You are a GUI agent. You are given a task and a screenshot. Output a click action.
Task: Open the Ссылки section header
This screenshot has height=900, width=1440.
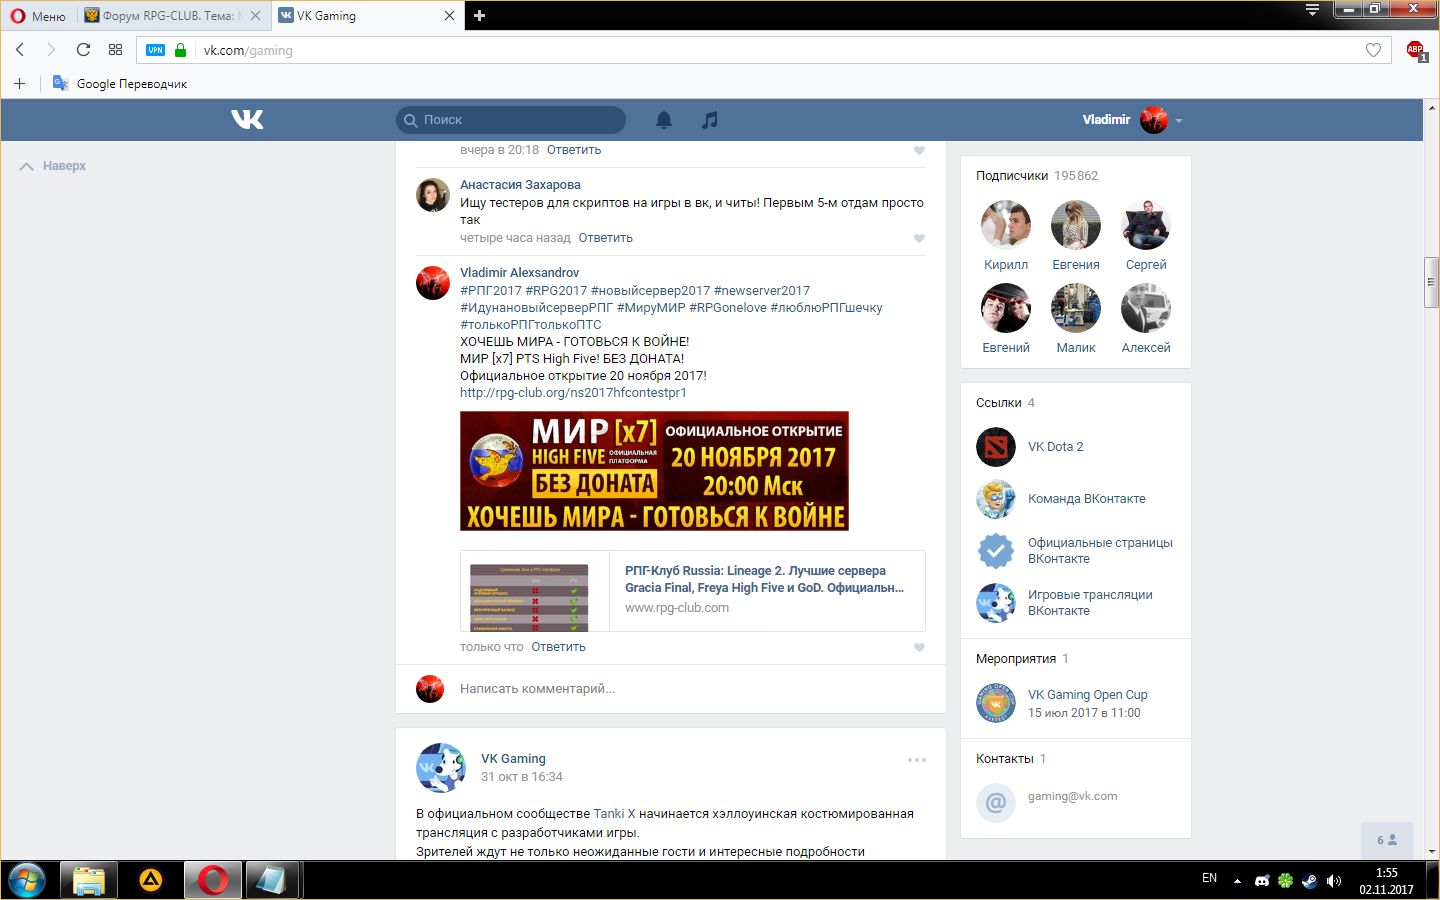click(1006, 403)
